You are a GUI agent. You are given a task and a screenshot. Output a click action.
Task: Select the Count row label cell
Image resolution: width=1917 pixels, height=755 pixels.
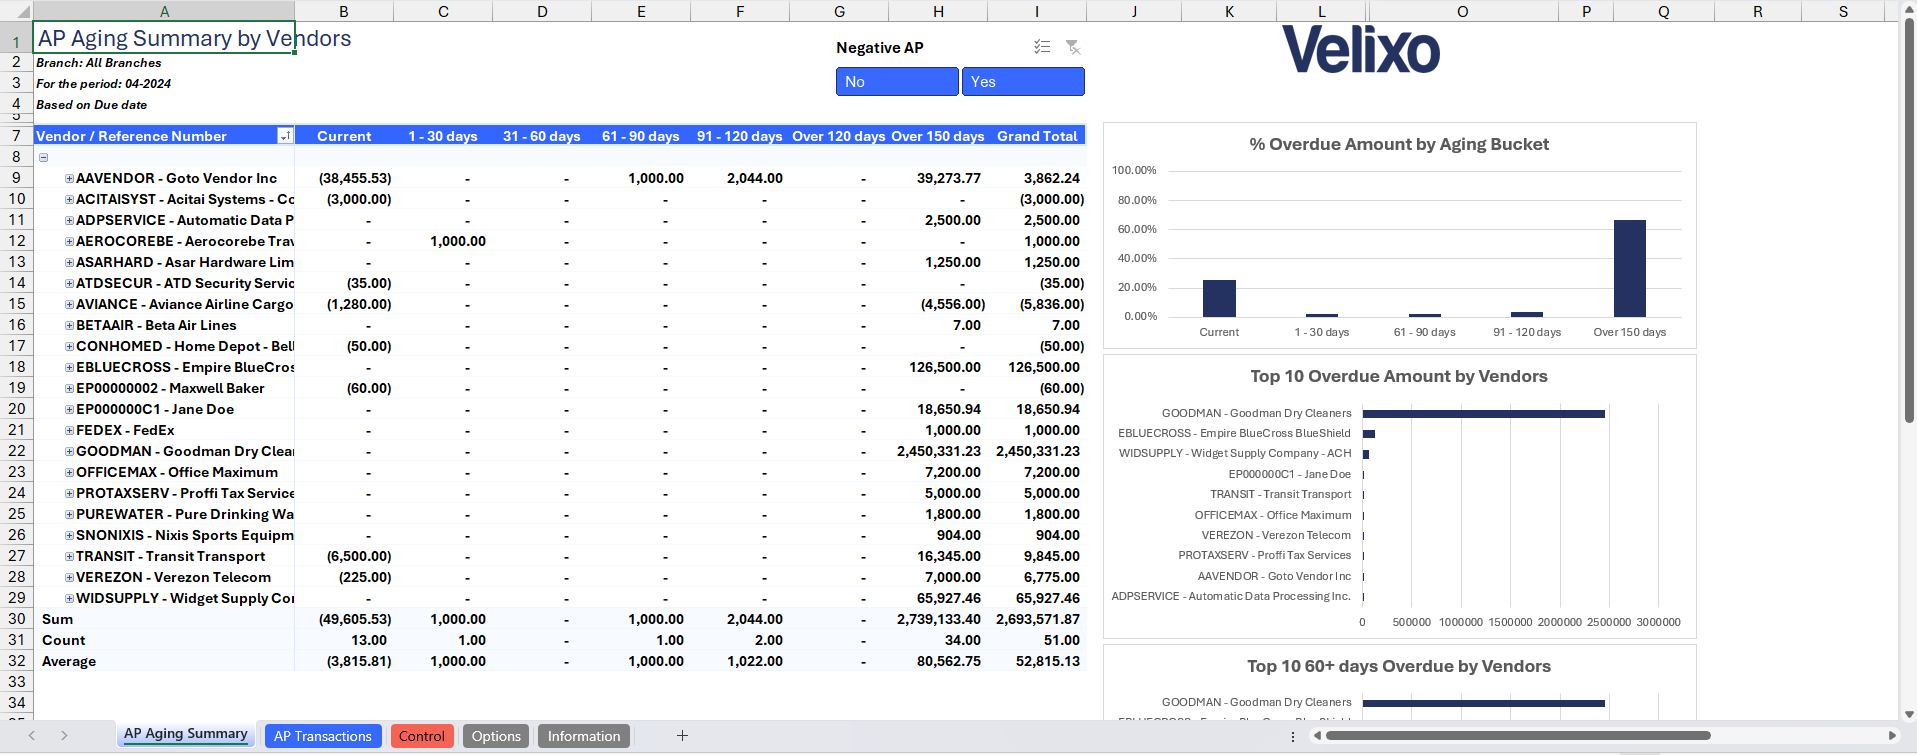[164, 640]
